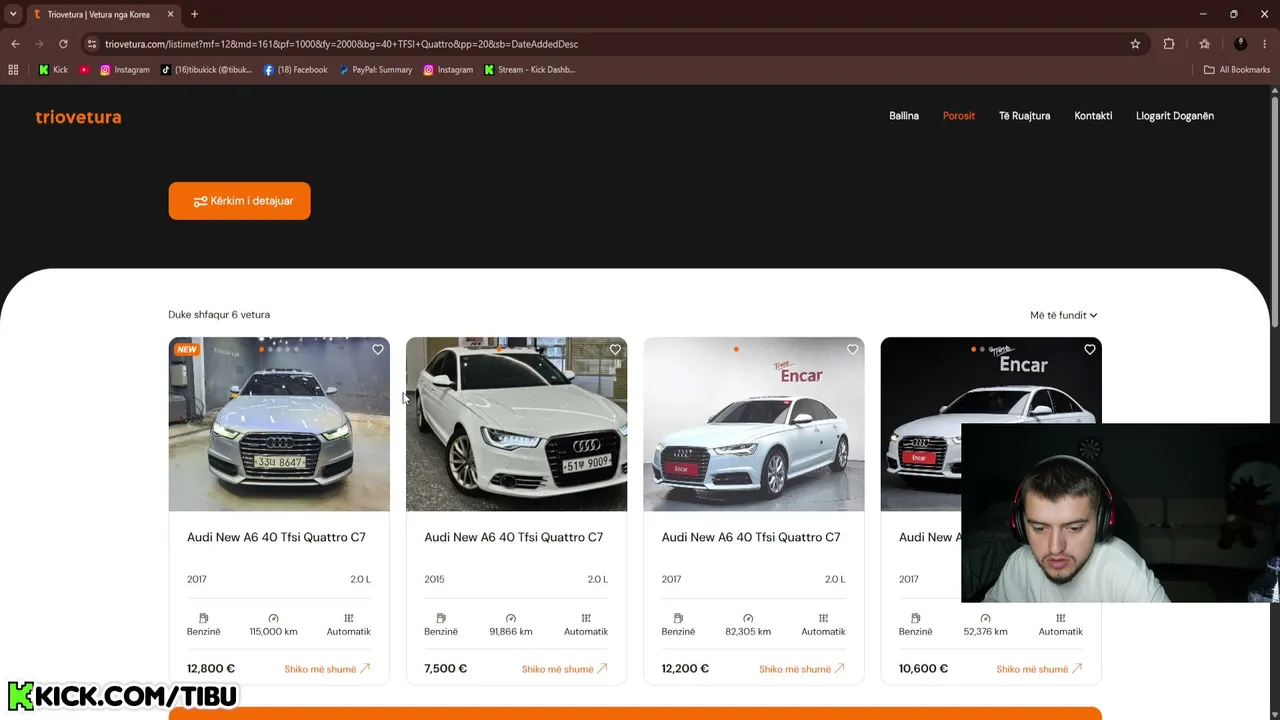
Task: Select the Triovetura | Vetura nga Korea tab
Action: 100,14
